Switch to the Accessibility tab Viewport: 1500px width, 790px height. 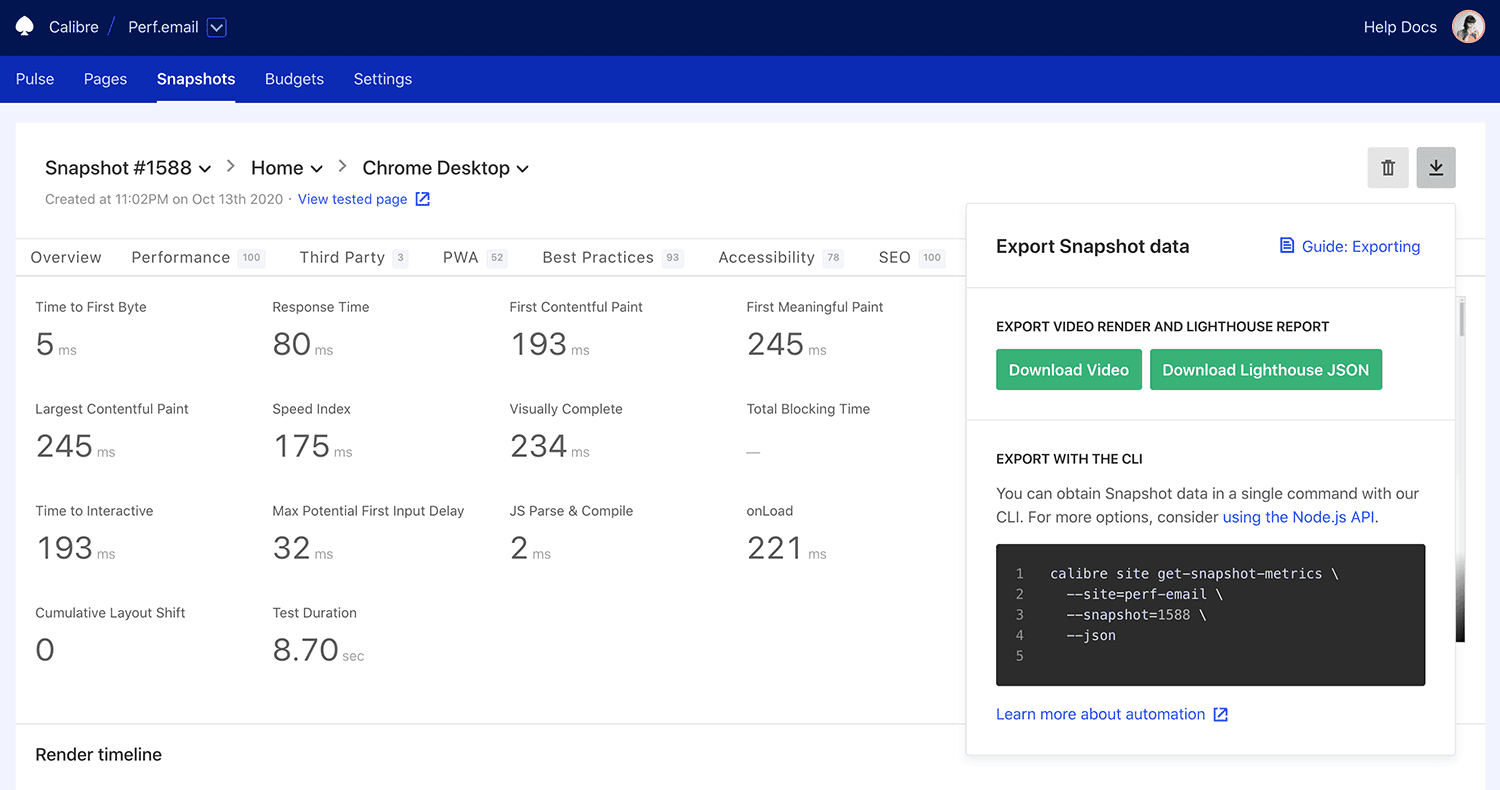[766, 257]
